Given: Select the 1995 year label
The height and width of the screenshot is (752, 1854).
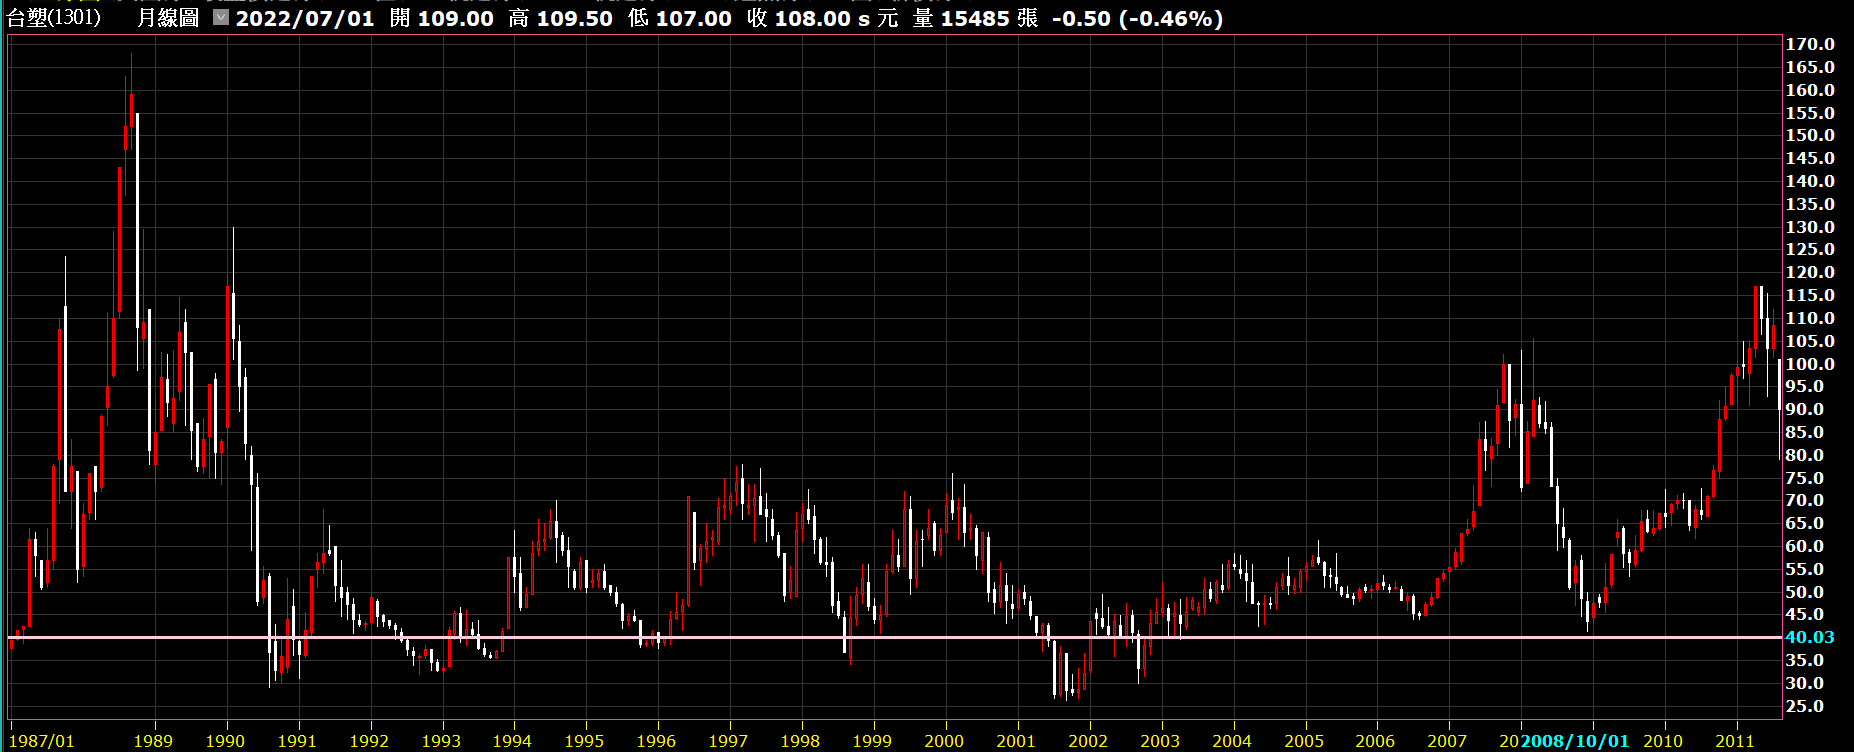Looking at the screenshot, I should point(584,741).
